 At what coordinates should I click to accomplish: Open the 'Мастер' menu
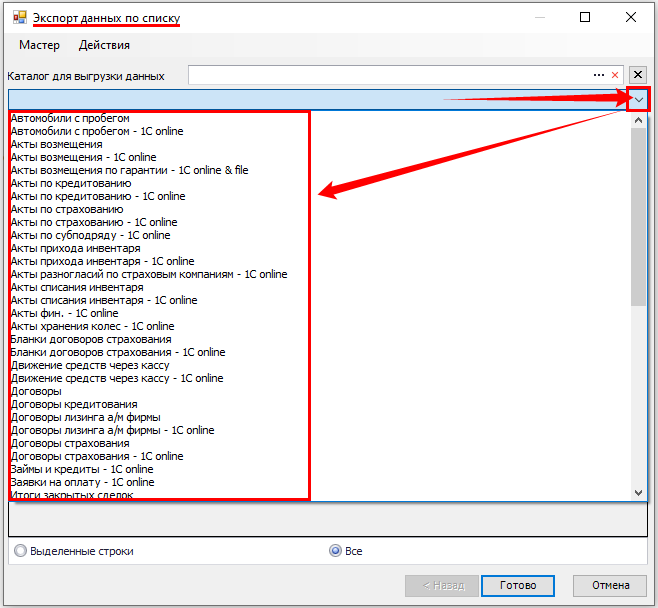point(39,45)
